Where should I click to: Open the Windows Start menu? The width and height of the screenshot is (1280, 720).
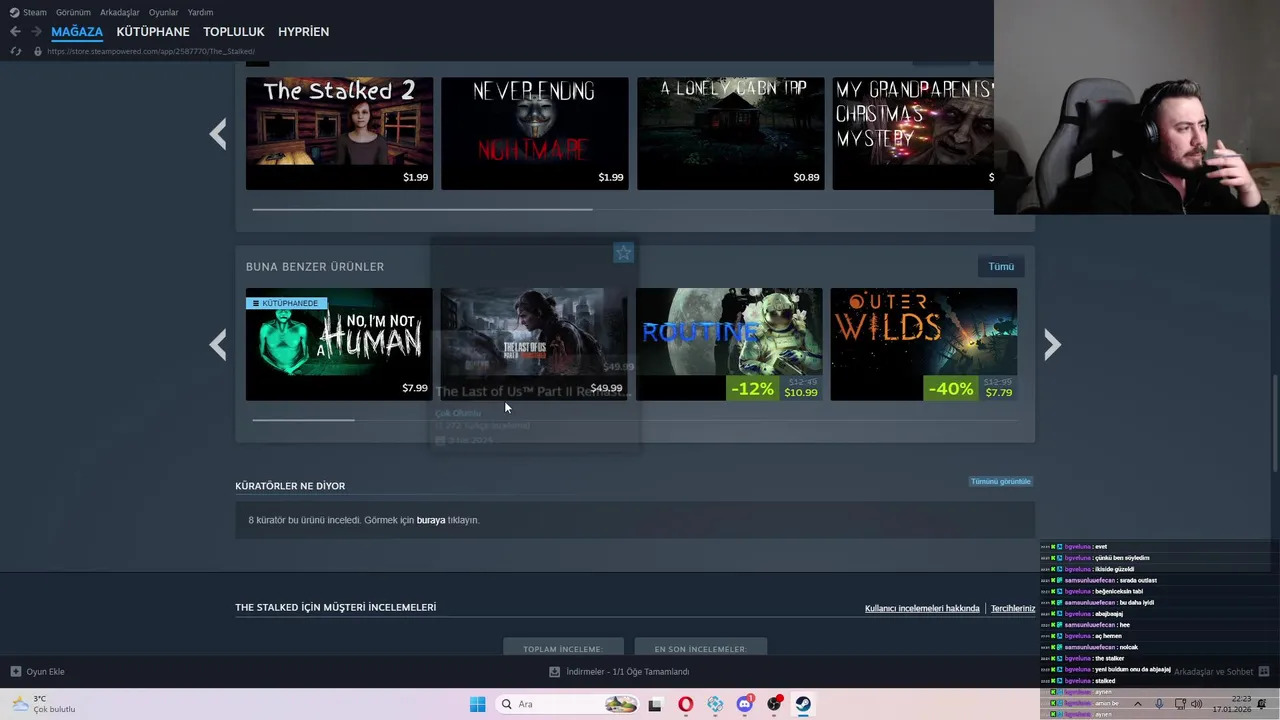[477, 704]
